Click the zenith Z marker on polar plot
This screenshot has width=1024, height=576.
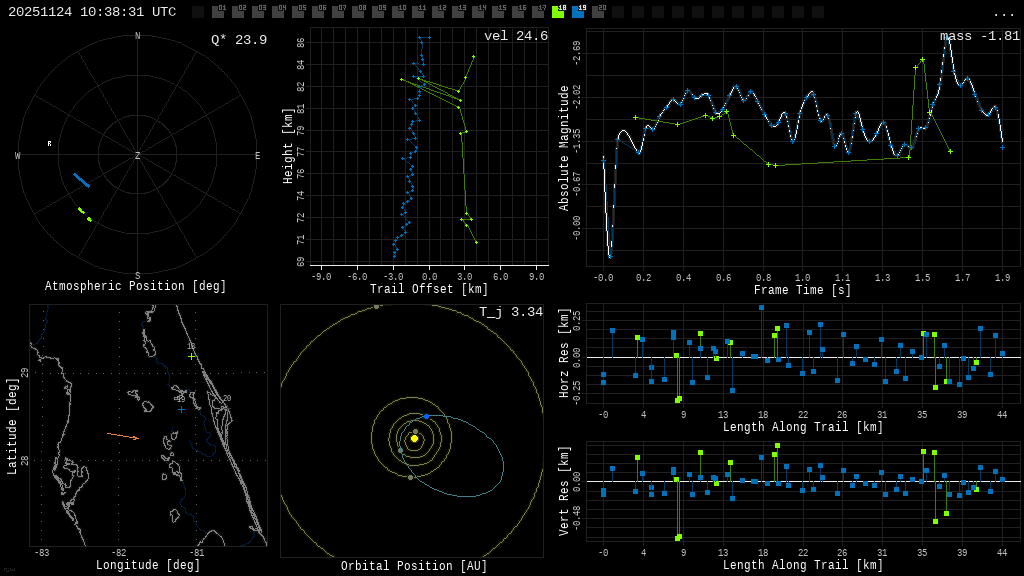tap(138, 156)
